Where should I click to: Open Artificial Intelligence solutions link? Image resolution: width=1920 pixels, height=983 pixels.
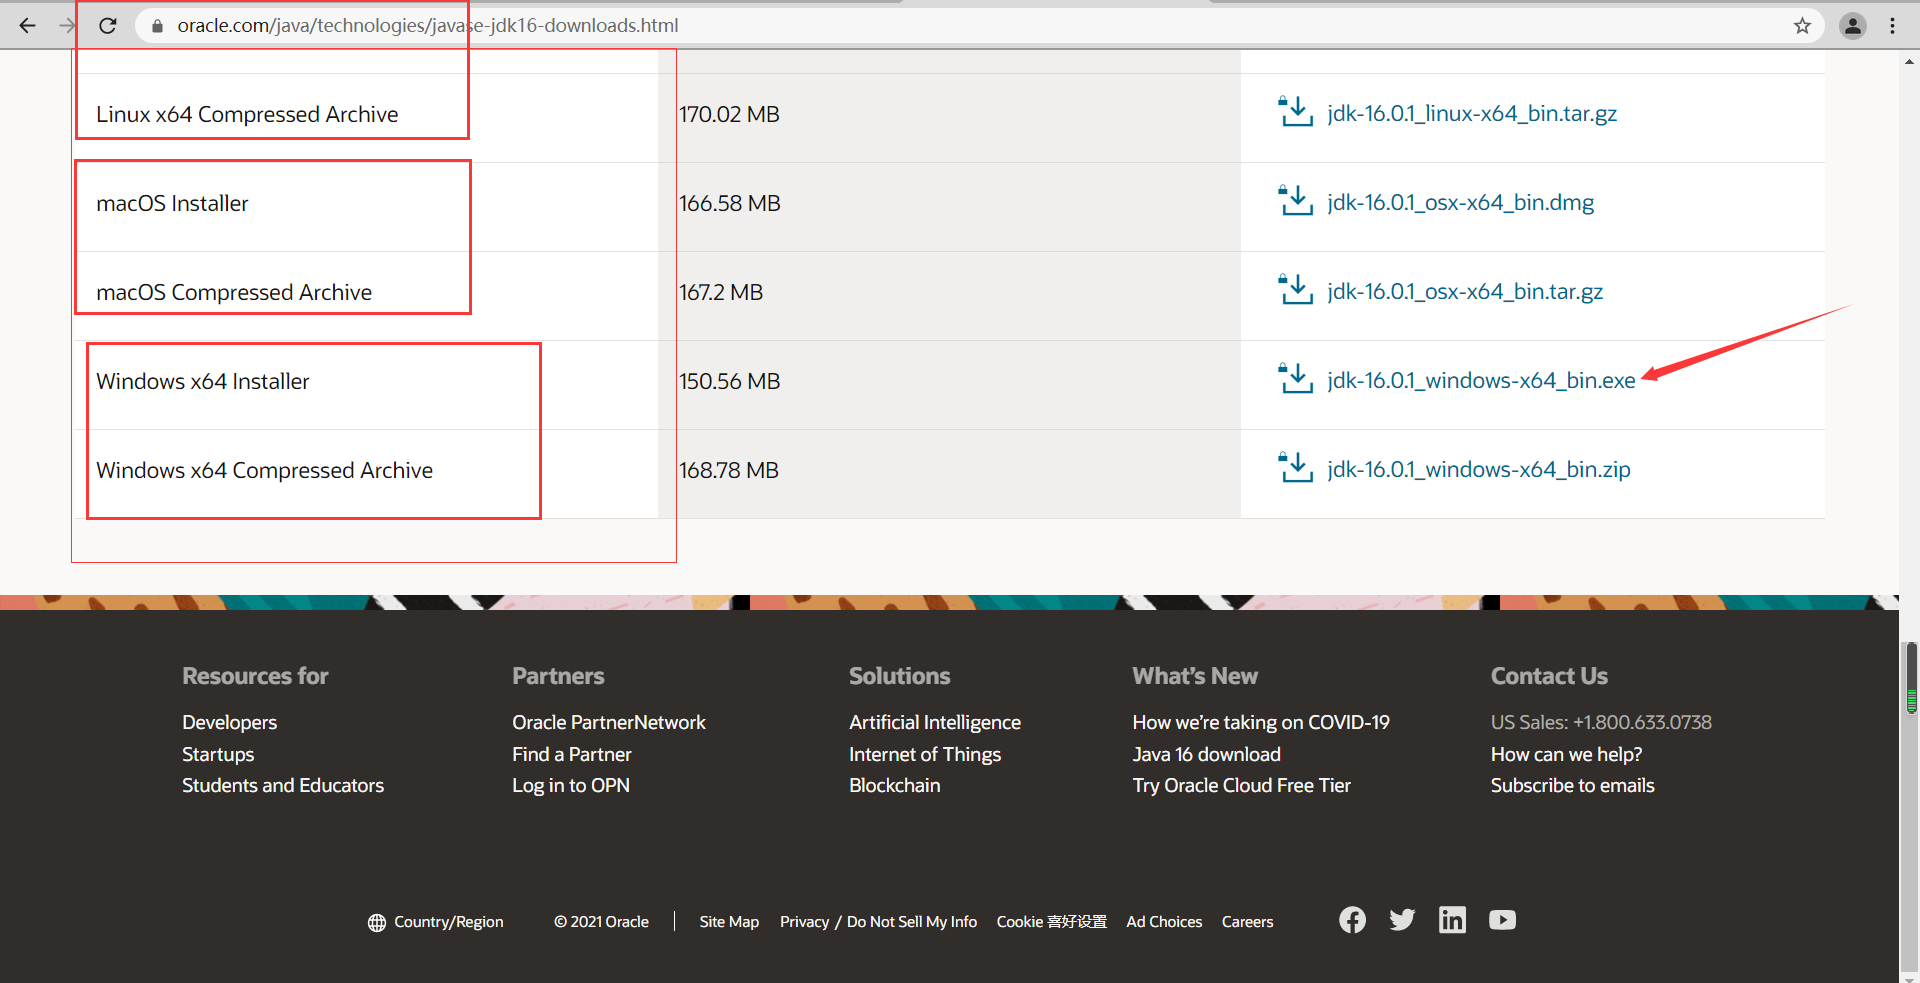935,722
